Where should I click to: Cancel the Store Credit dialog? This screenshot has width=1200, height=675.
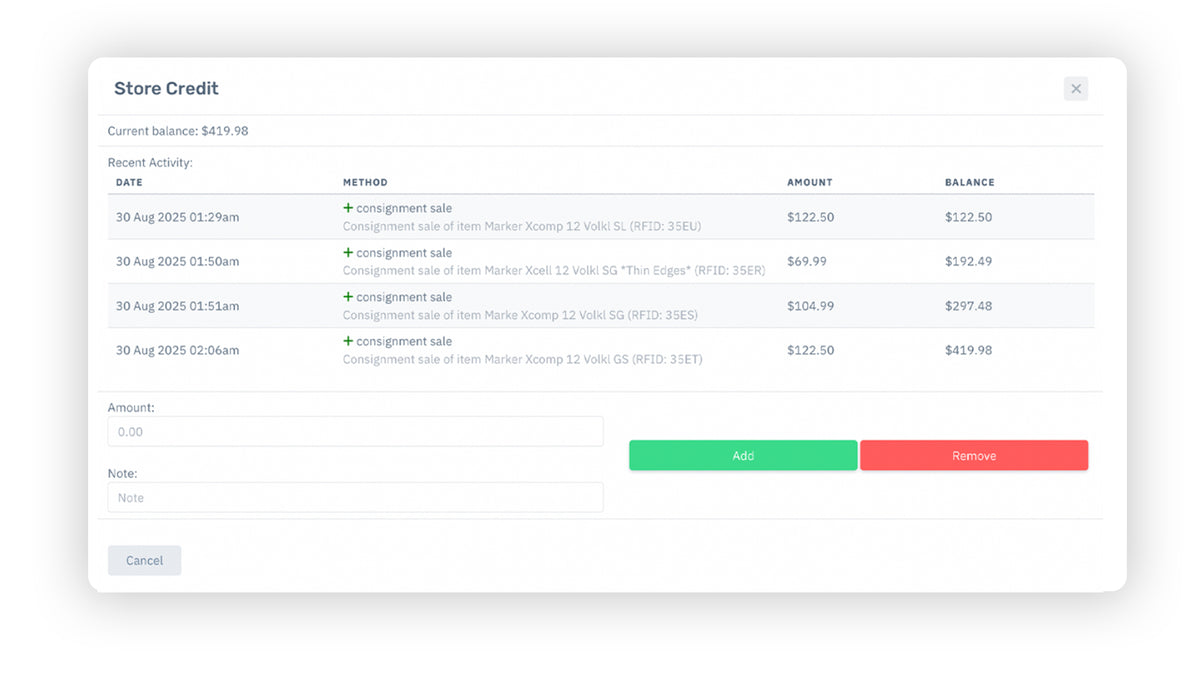pyautogui.click(x=144, y=560)
